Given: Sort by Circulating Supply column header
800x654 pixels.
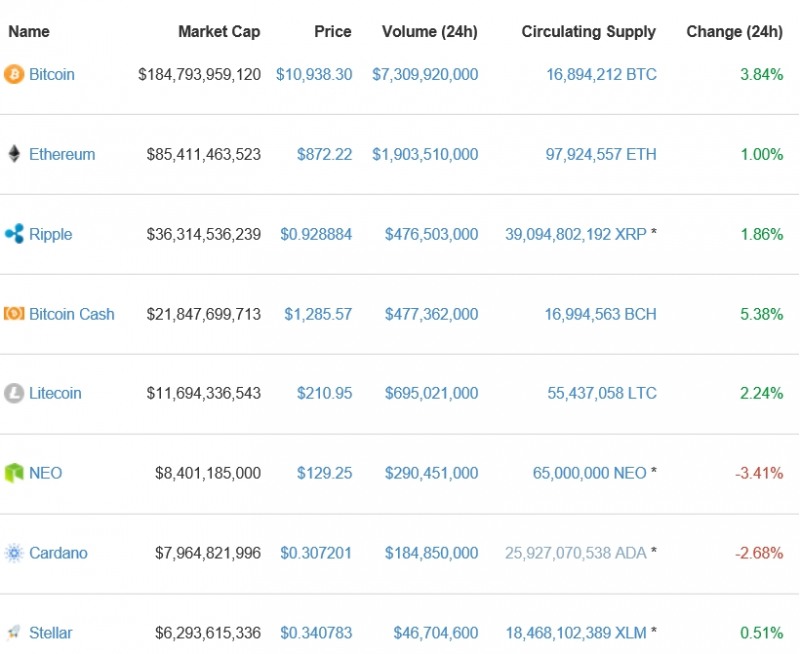Looking at the screenshot, I should click(x=588, y=32).
